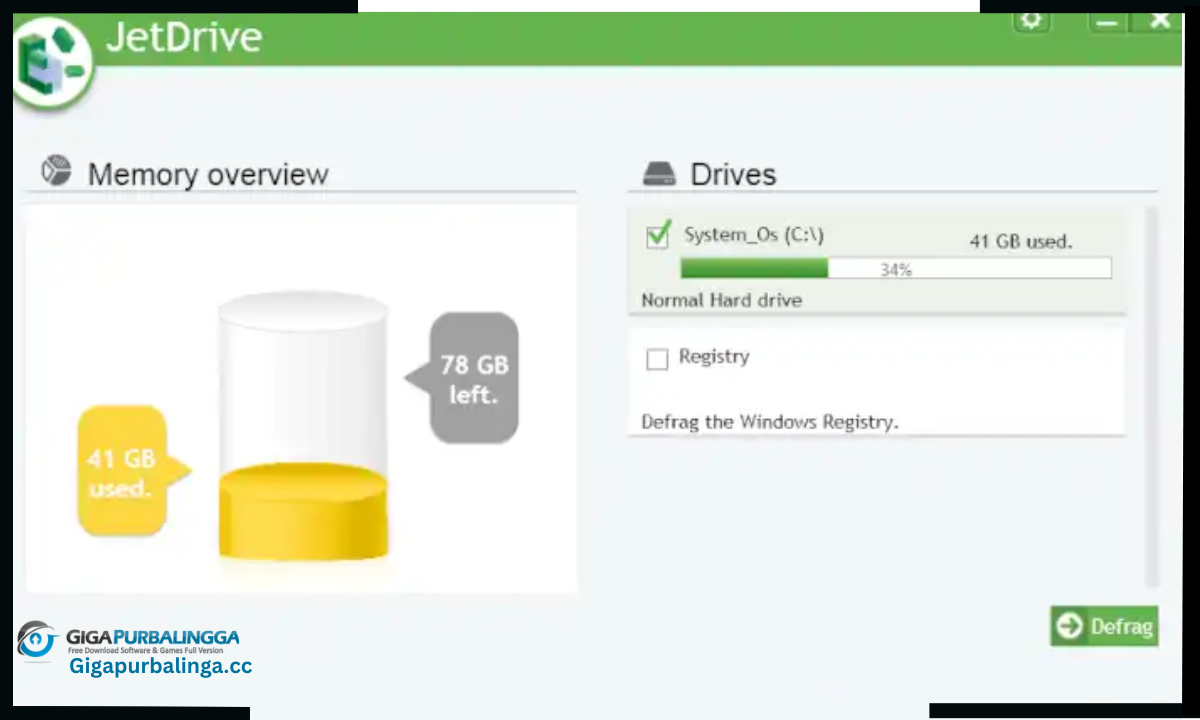This screenshot has height=720, width=1200.
Task: Click the "Normal Hard drive" description
Action: pos(722,300)
